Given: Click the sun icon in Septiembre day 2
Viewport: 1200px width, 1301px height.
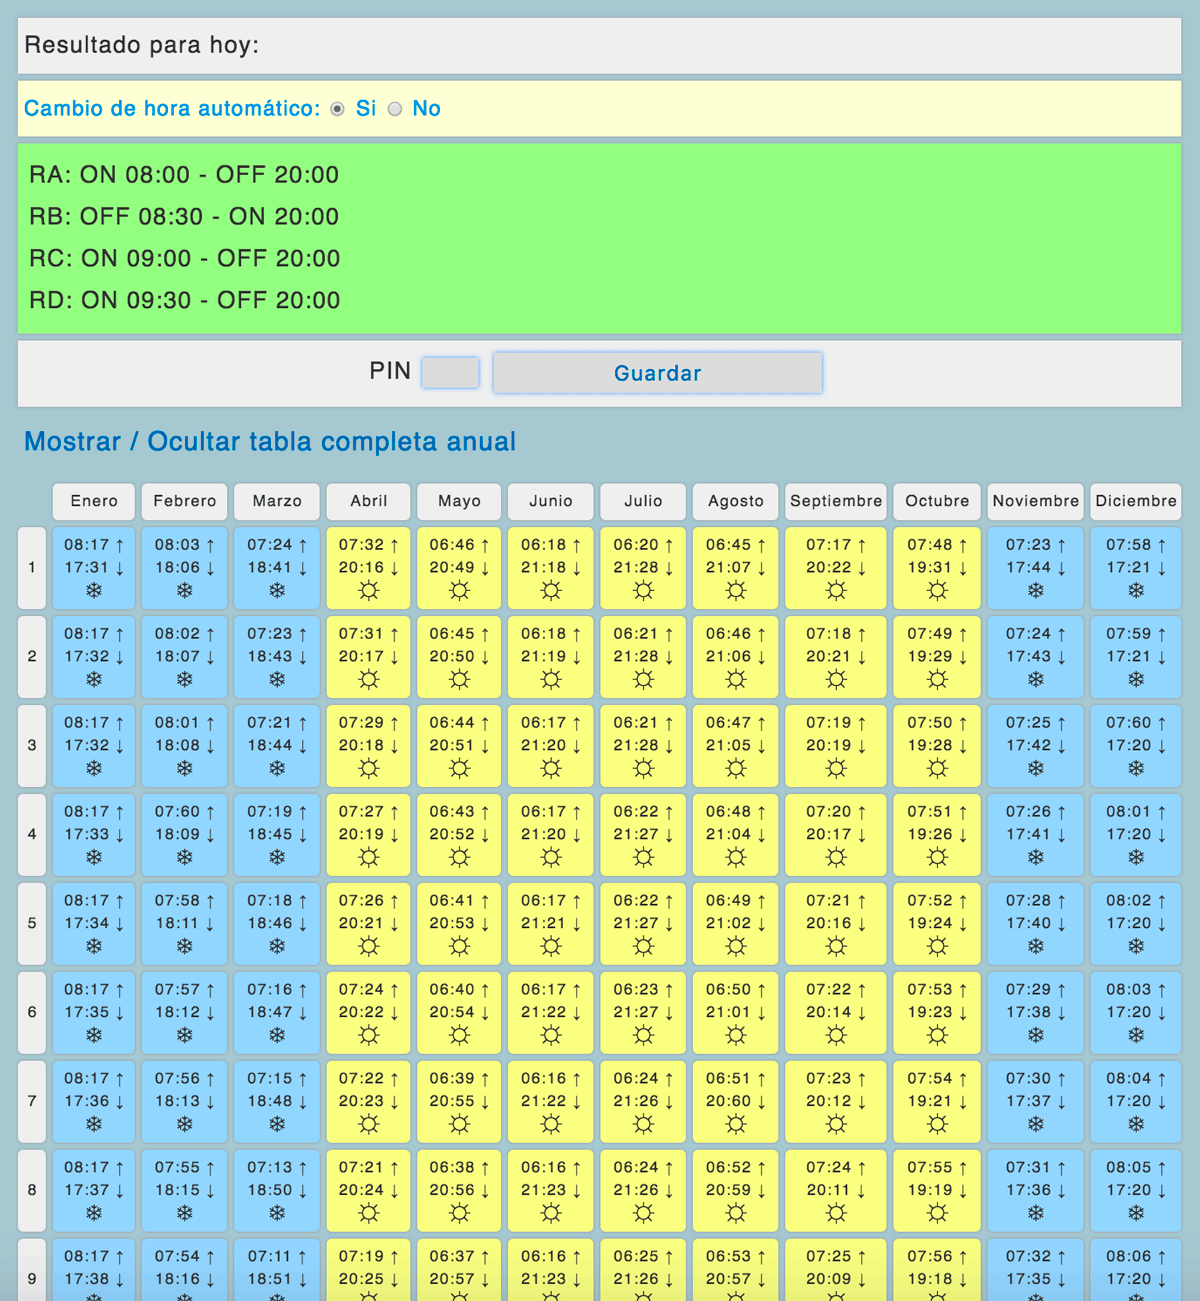Looking at the screenshot, I should click(836, 680).
